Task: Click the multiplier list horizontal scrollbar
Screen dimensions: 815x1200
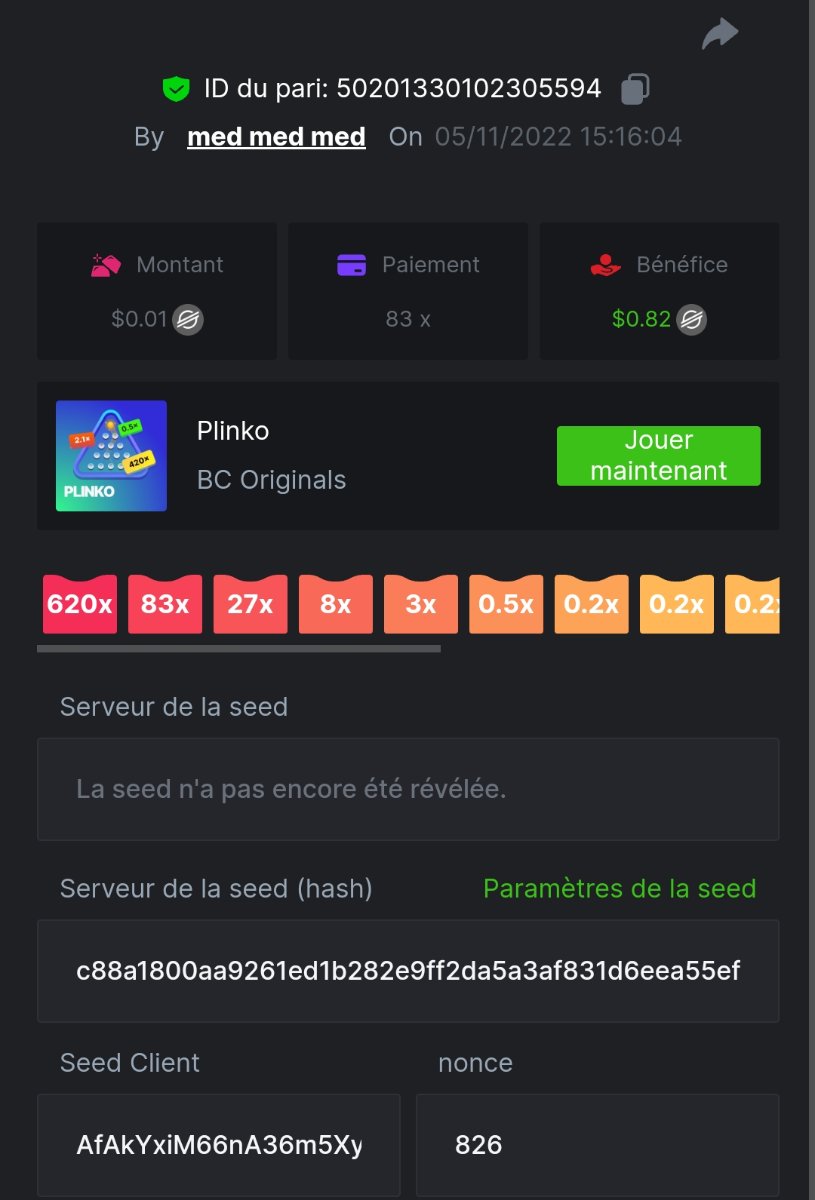Action: pos(239,649)
